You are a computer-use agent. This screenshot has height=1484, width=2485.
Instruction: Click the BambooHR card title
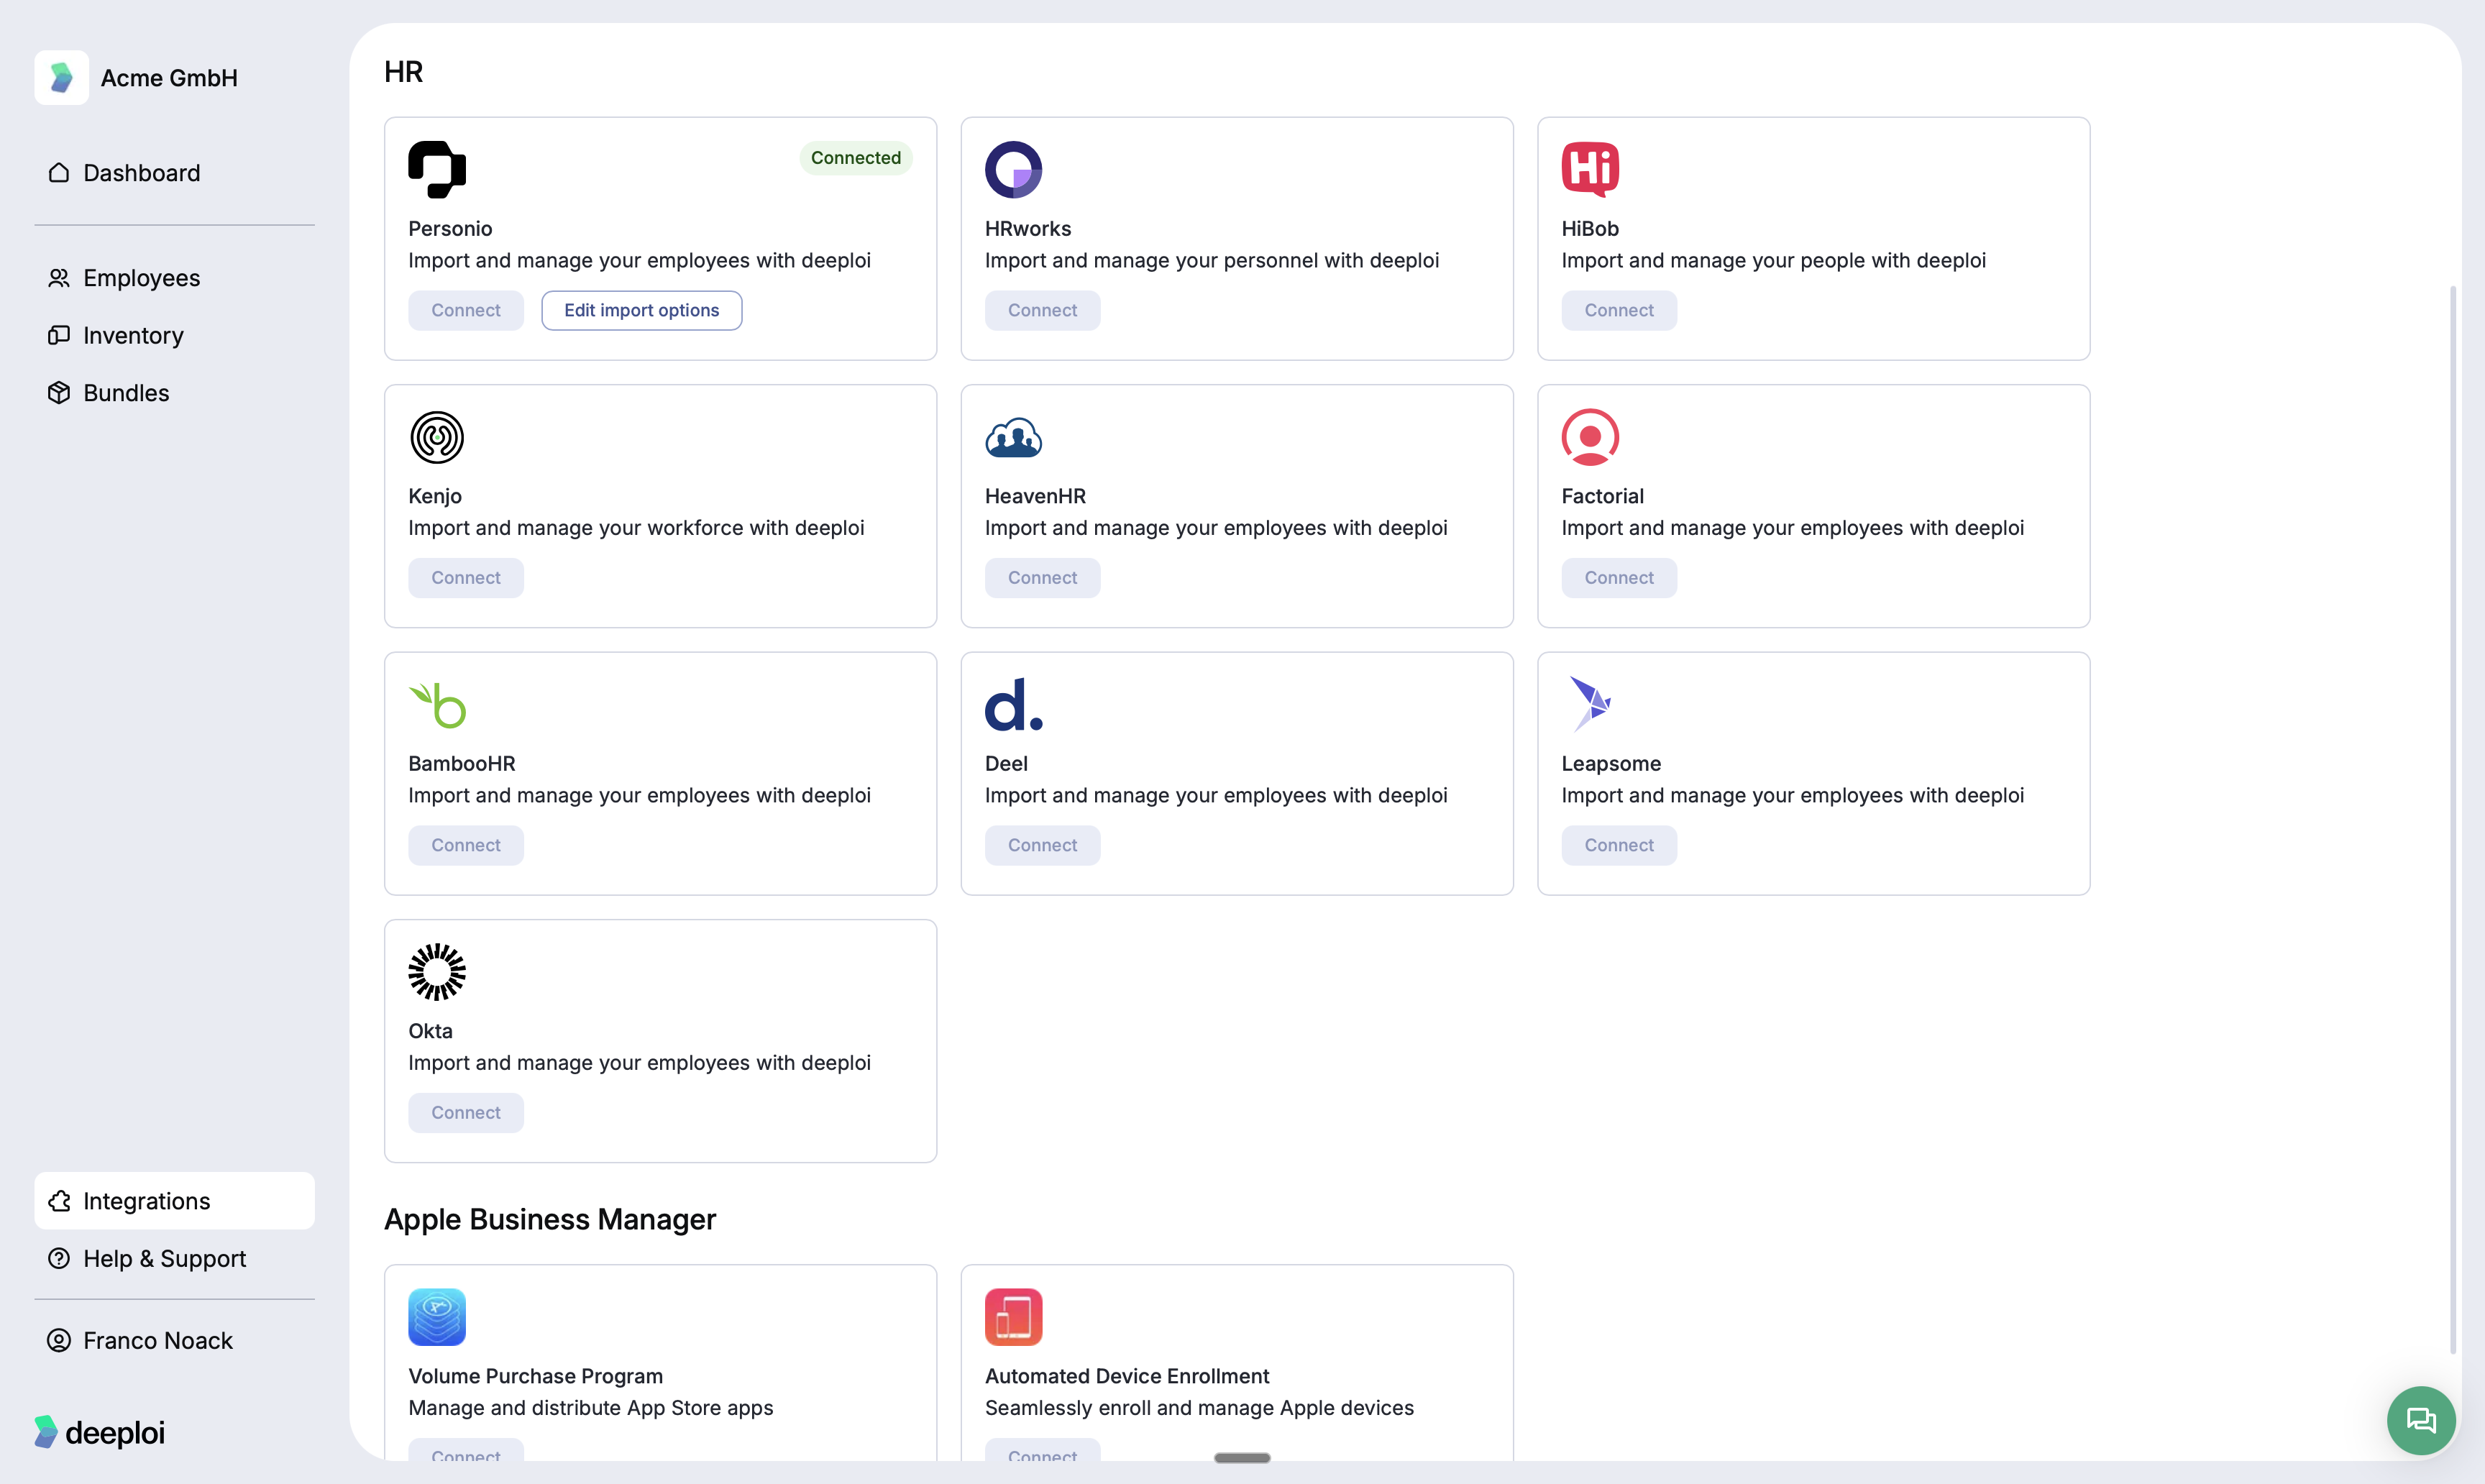point(462,764)
